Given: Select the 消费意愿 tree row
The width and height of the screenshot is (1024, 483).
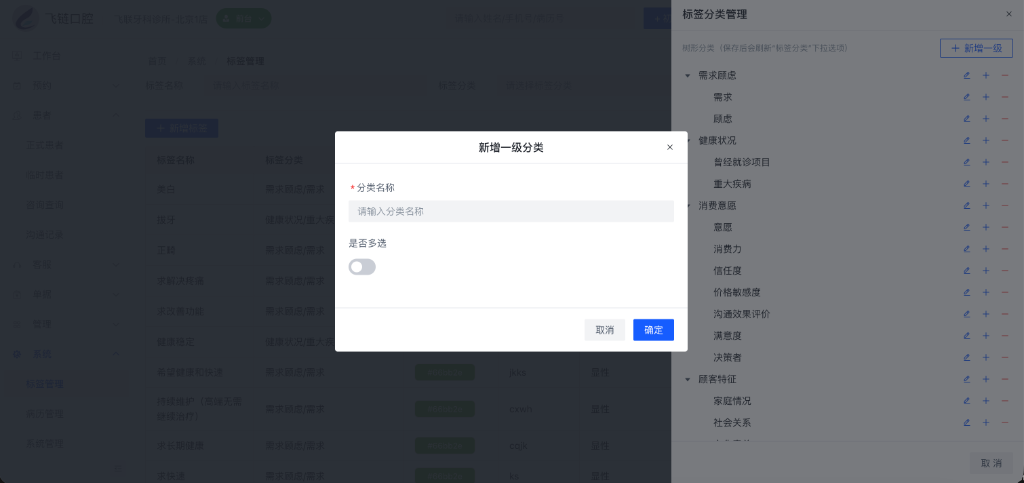Looking at the screenshot, I should [x=717, y=206].
